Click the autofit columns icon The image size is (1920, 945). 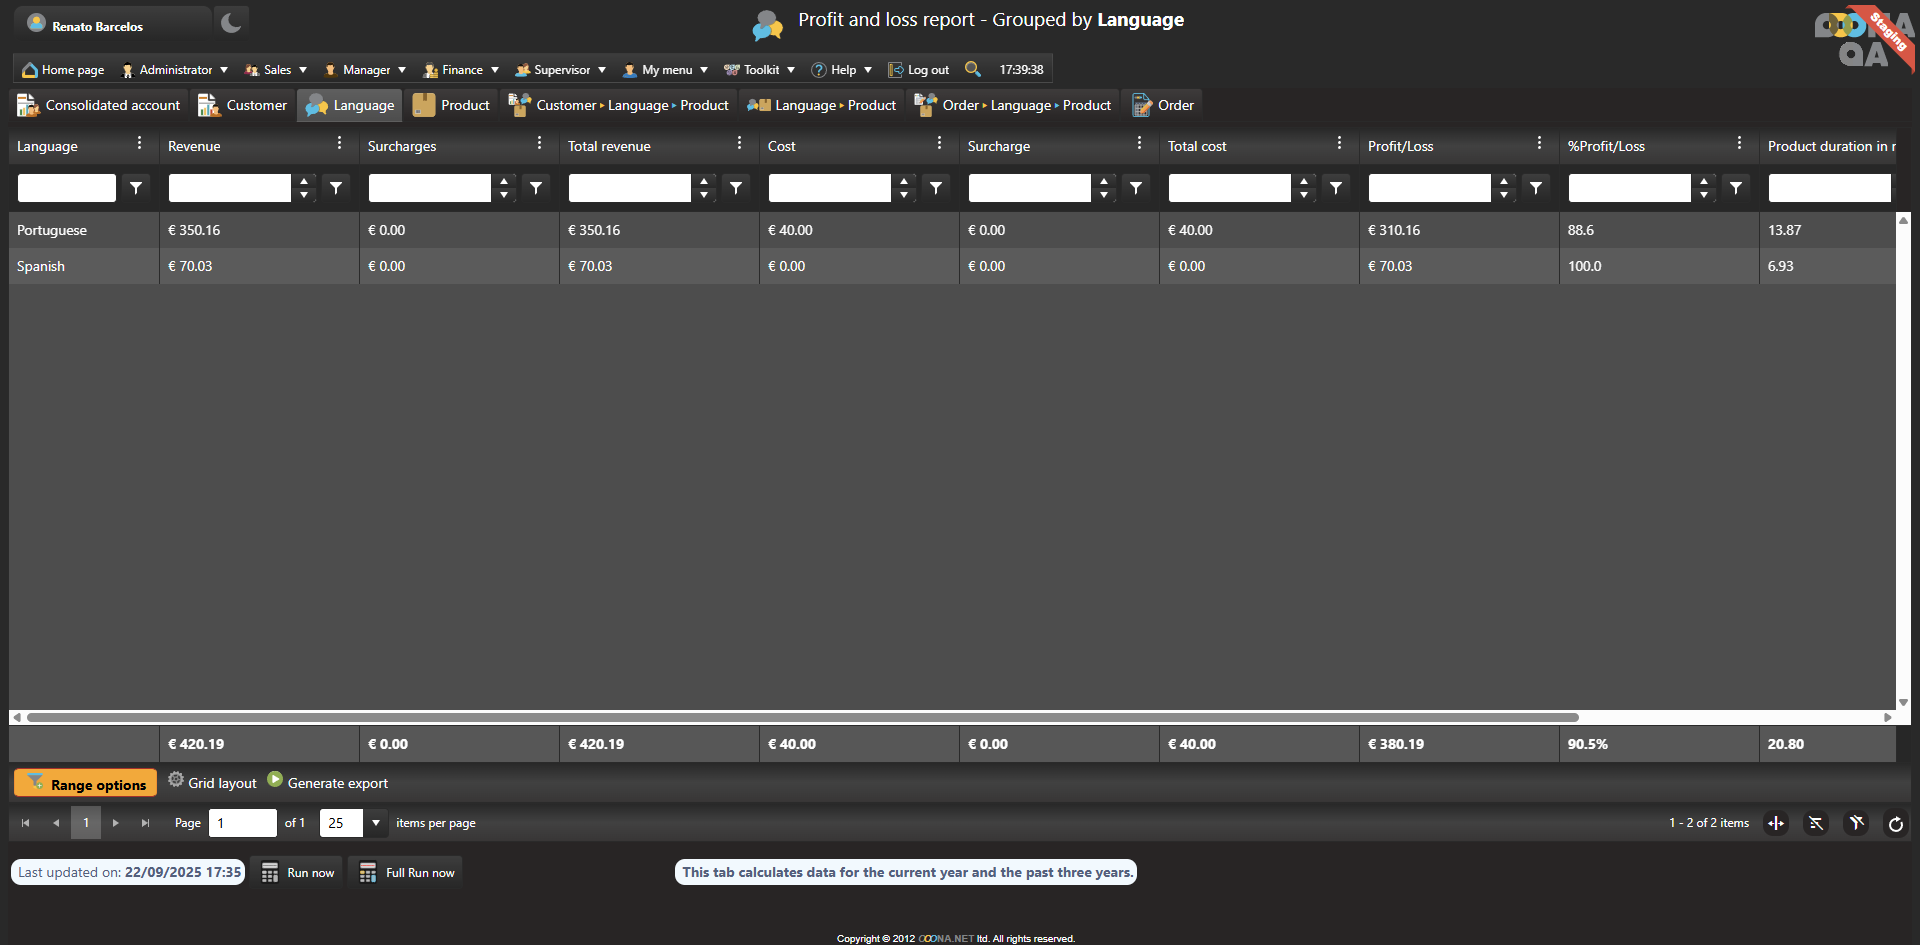1776,824
